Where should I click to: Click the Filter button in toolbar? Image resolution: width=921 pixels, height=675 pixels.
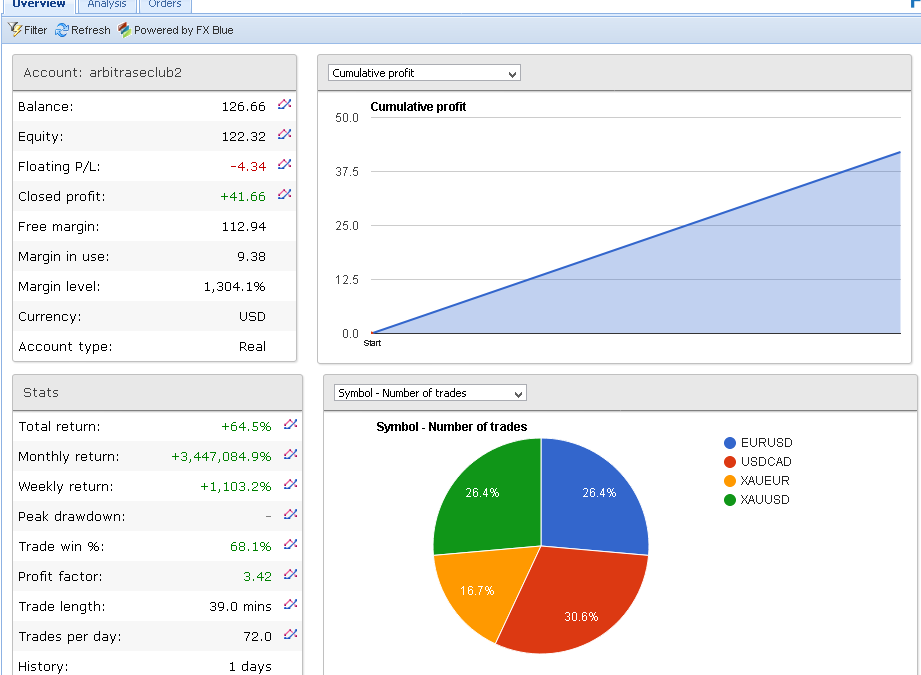coord(28,30)
